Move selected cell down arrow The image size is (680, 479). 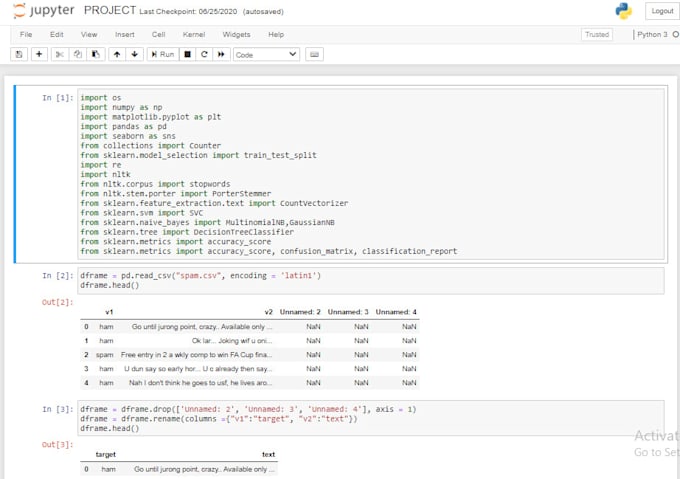[x=135, y=54]
